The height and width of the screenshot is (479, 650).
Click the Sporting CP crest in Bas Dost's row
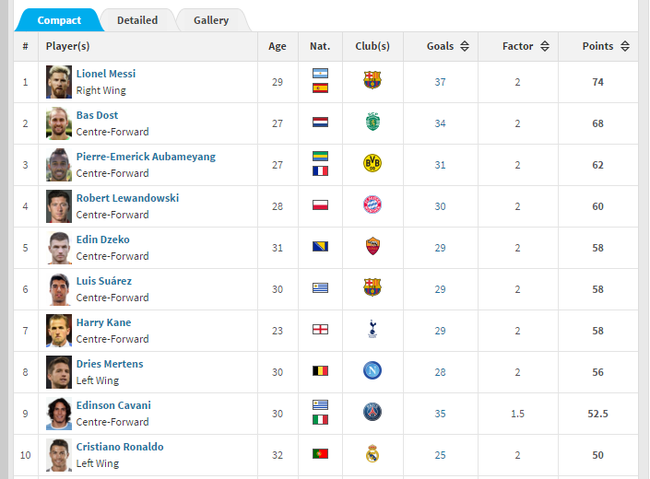(x=372, y=123)
